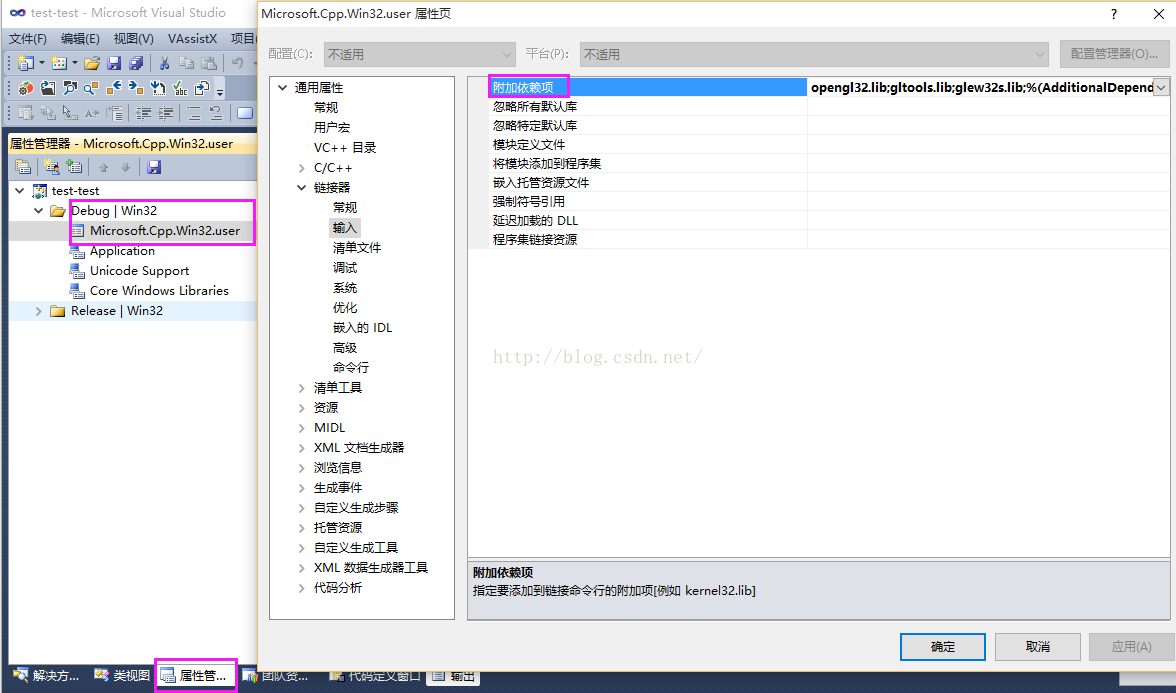Open New Project dropdown arrow

41,63
